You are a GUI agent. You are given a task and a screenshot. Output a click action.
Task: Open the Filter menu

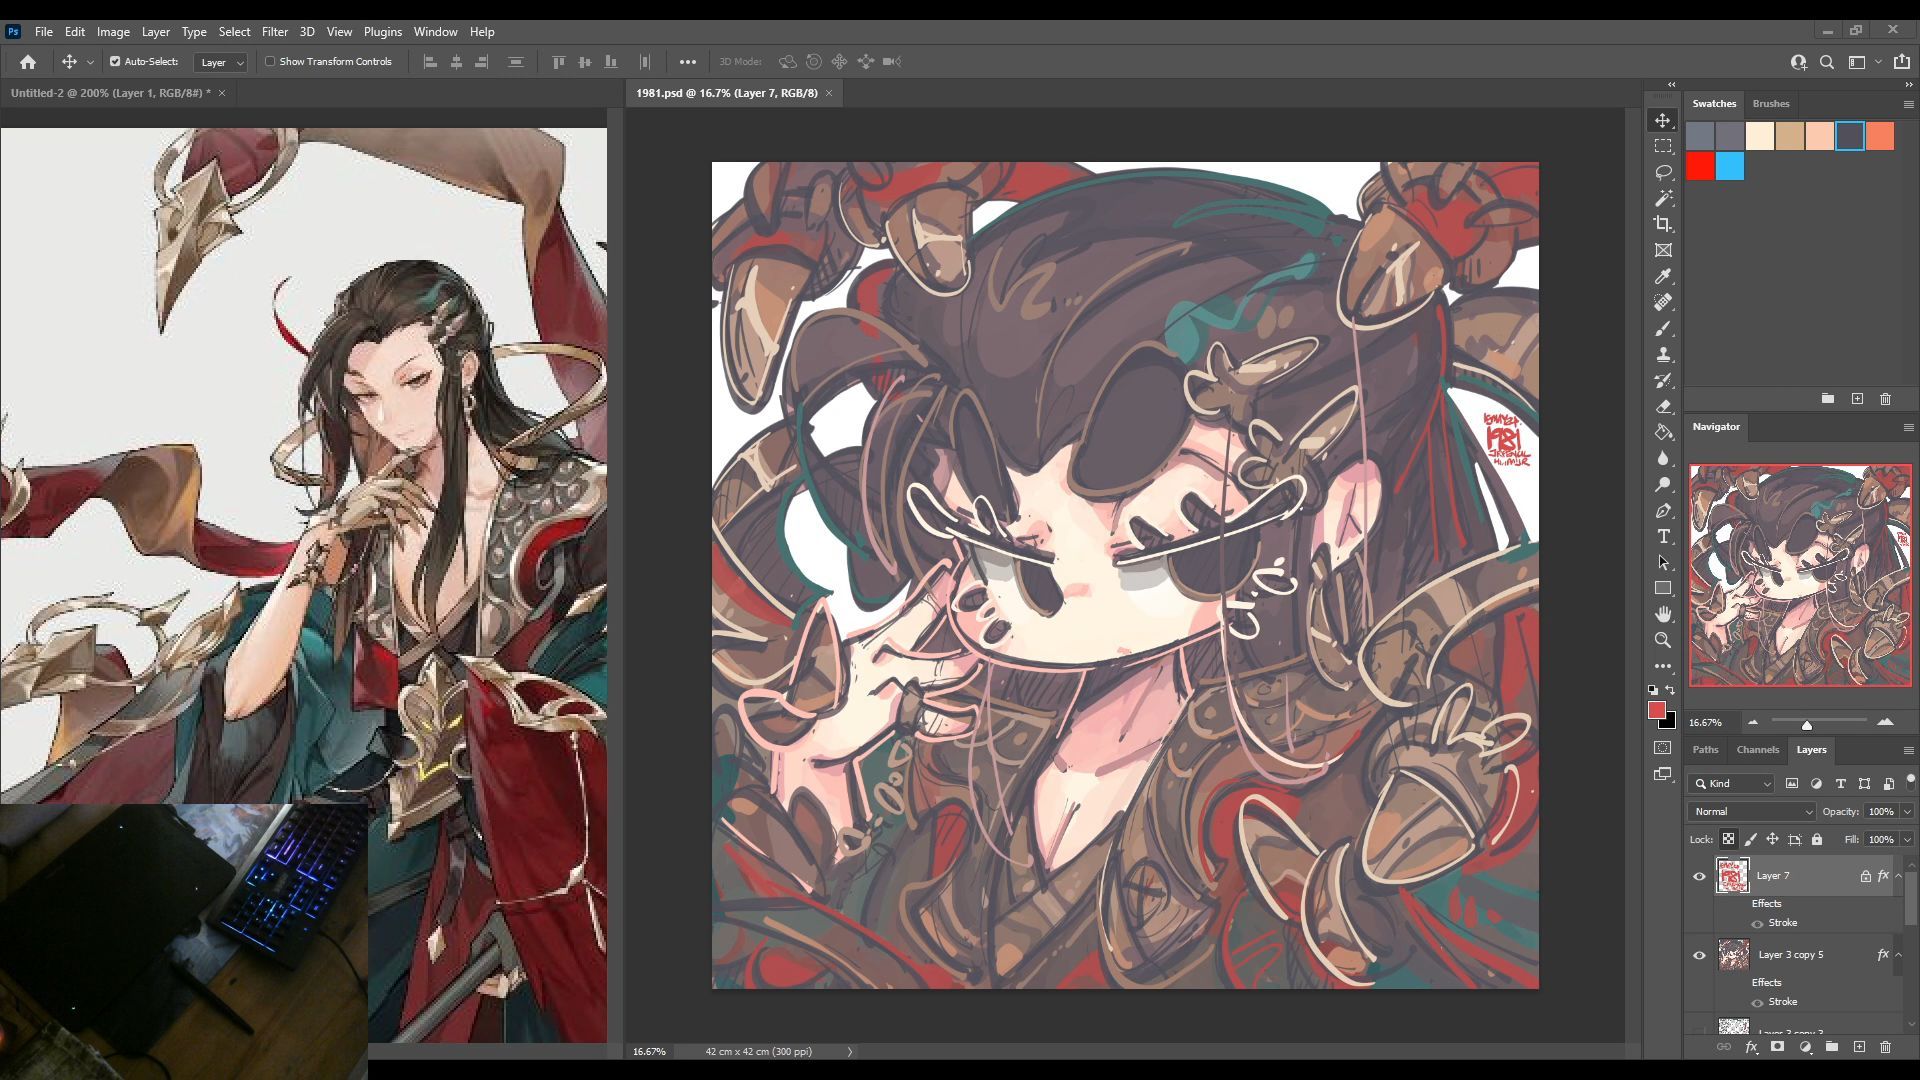click(274, 31)
